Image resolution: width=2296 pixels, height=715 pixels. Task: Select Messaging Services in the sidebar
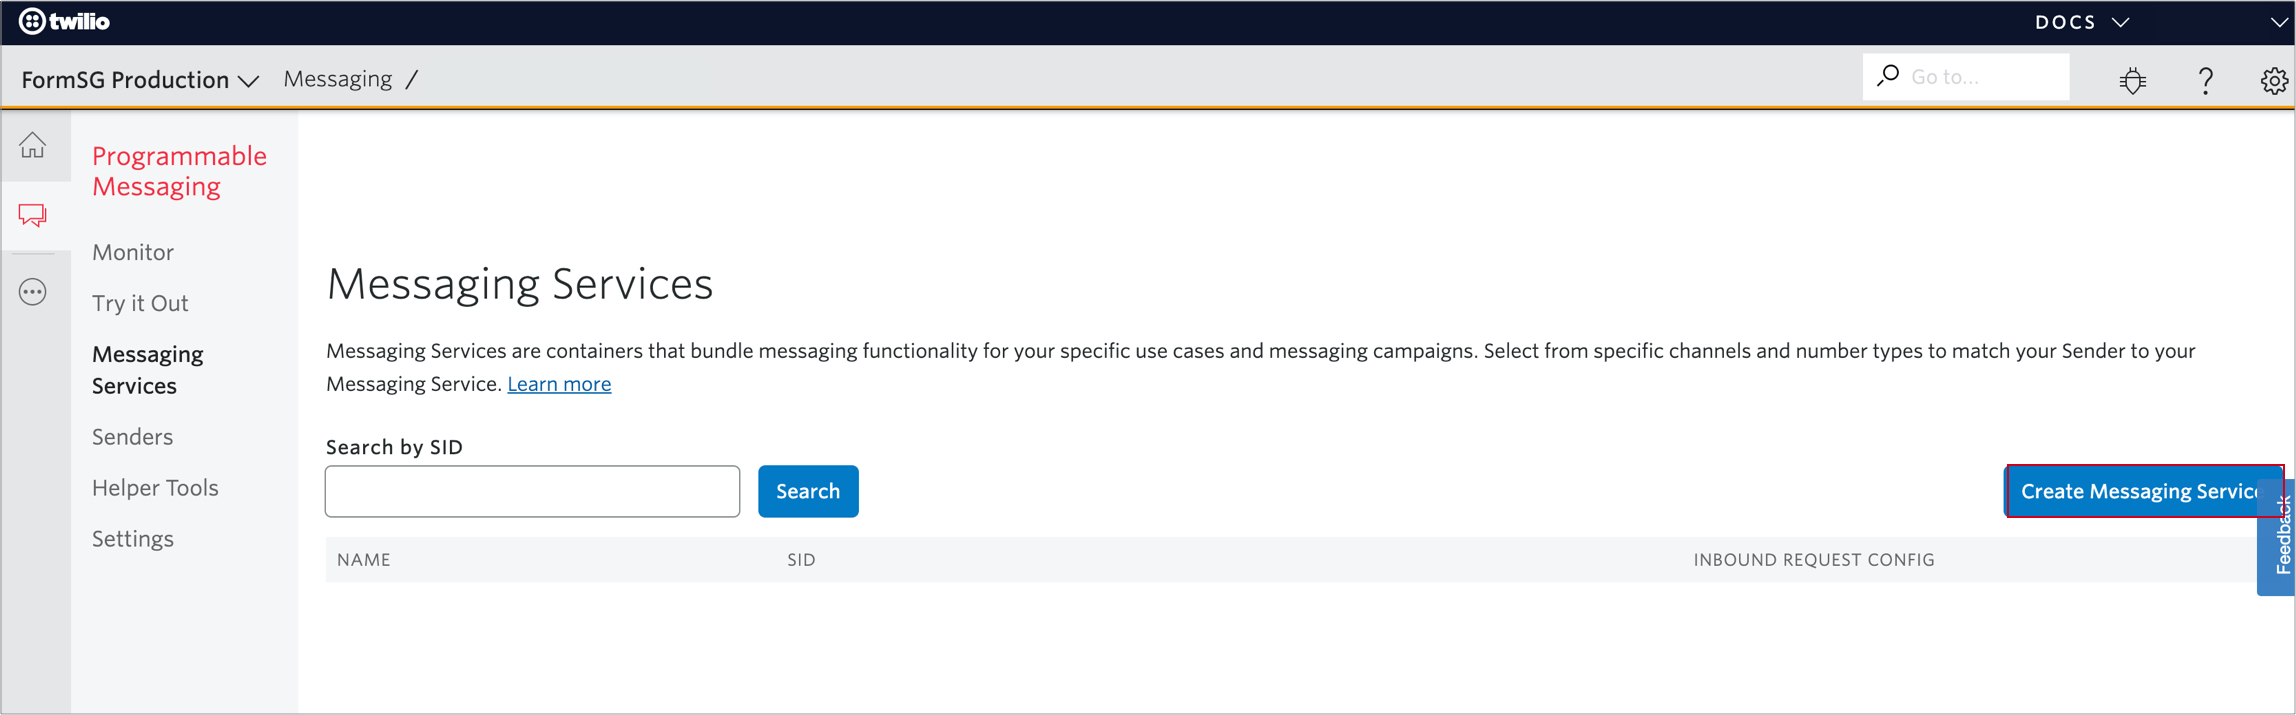[x=148, y=370]
